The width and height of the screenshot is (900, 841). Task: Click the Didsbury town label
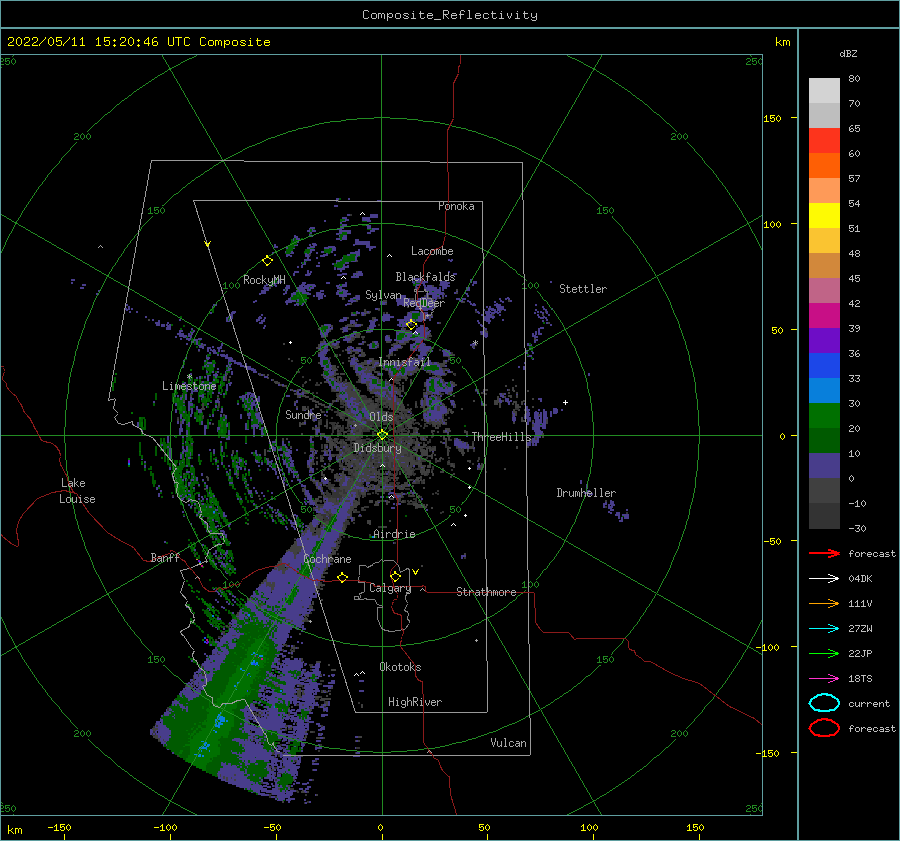pos(377,448)
